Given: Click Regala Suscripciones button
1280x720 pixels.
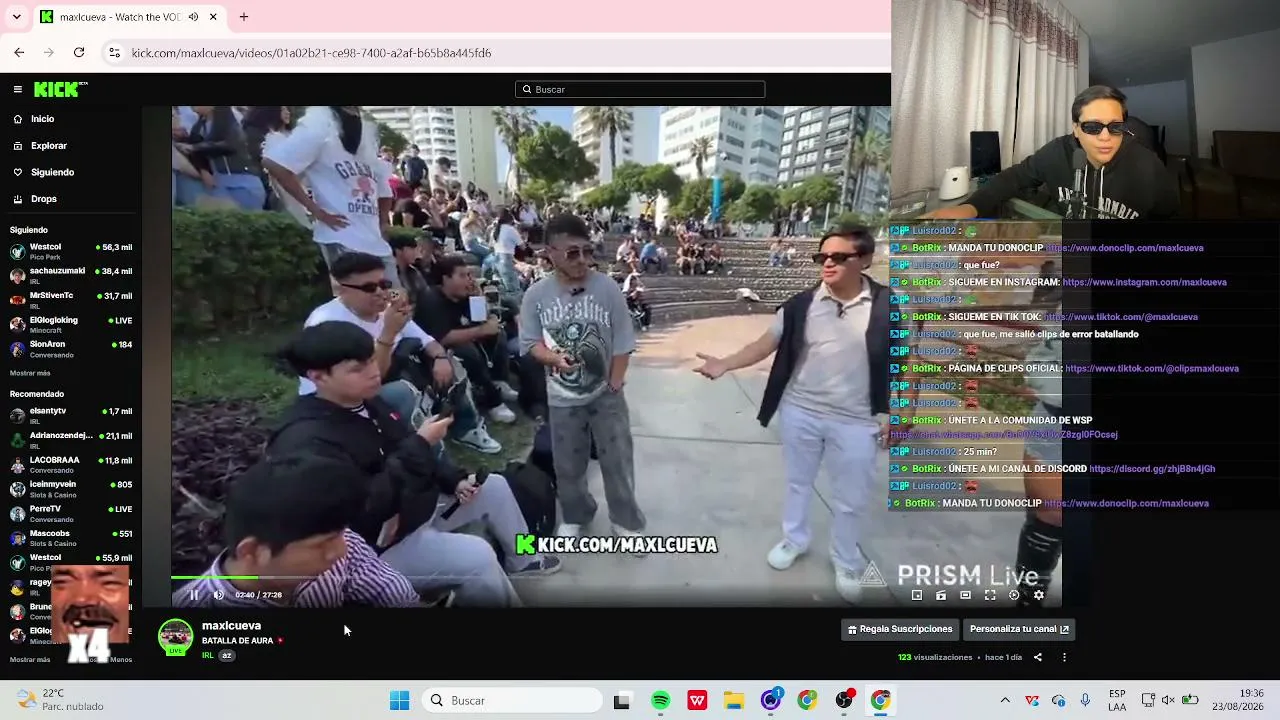Looking at the screenshot, I should click(x=900, y=629).
